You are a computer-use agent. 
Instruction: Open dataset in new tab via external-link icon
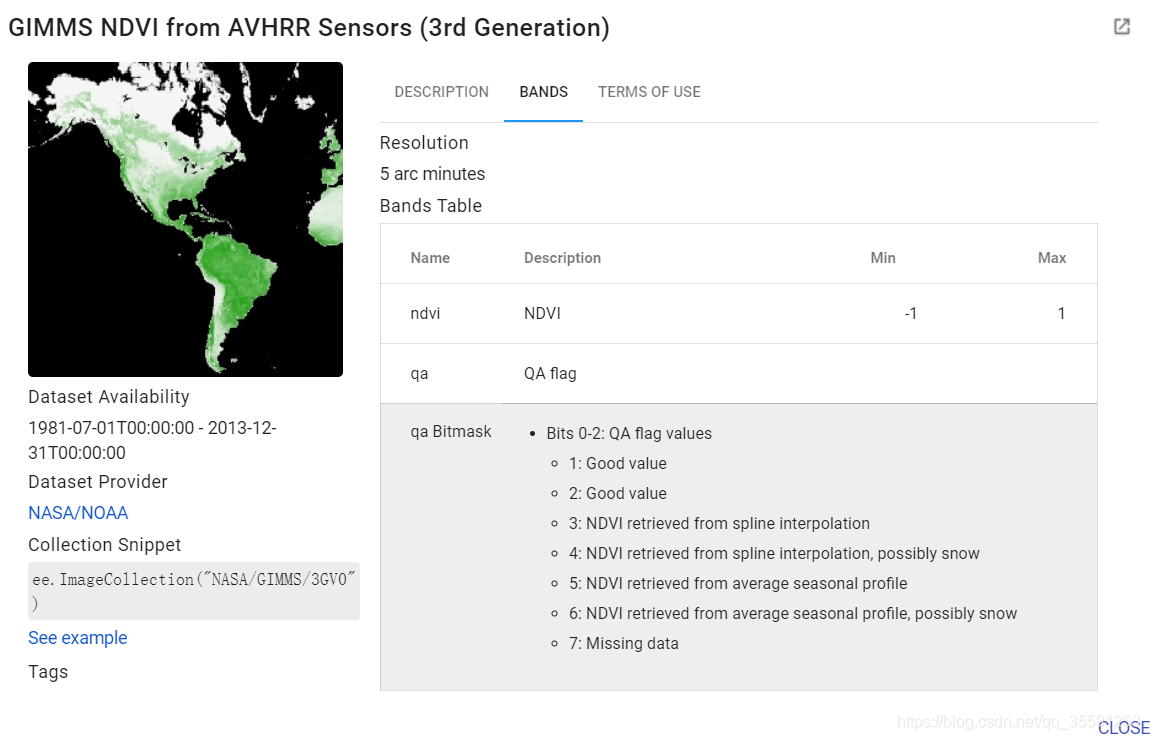click(x=1121, y=26)
